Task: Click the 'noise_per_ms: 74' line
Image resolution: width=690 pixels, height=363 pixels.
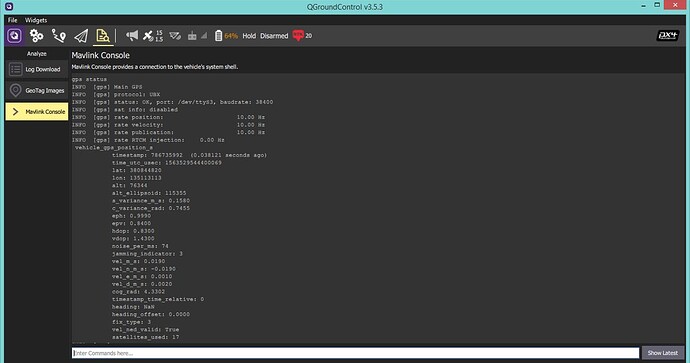Action: [140, 246]
